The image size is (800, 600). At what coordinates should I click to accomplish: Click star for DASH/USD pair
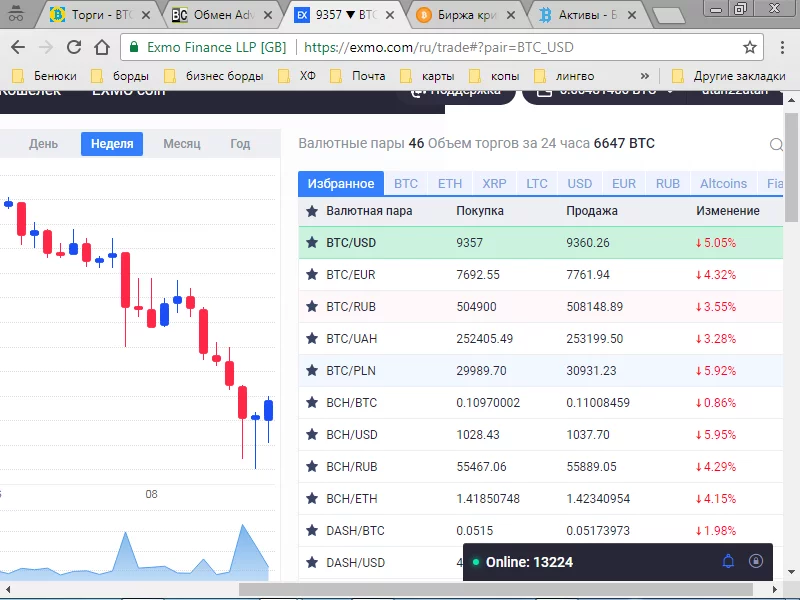pos(312,562)
